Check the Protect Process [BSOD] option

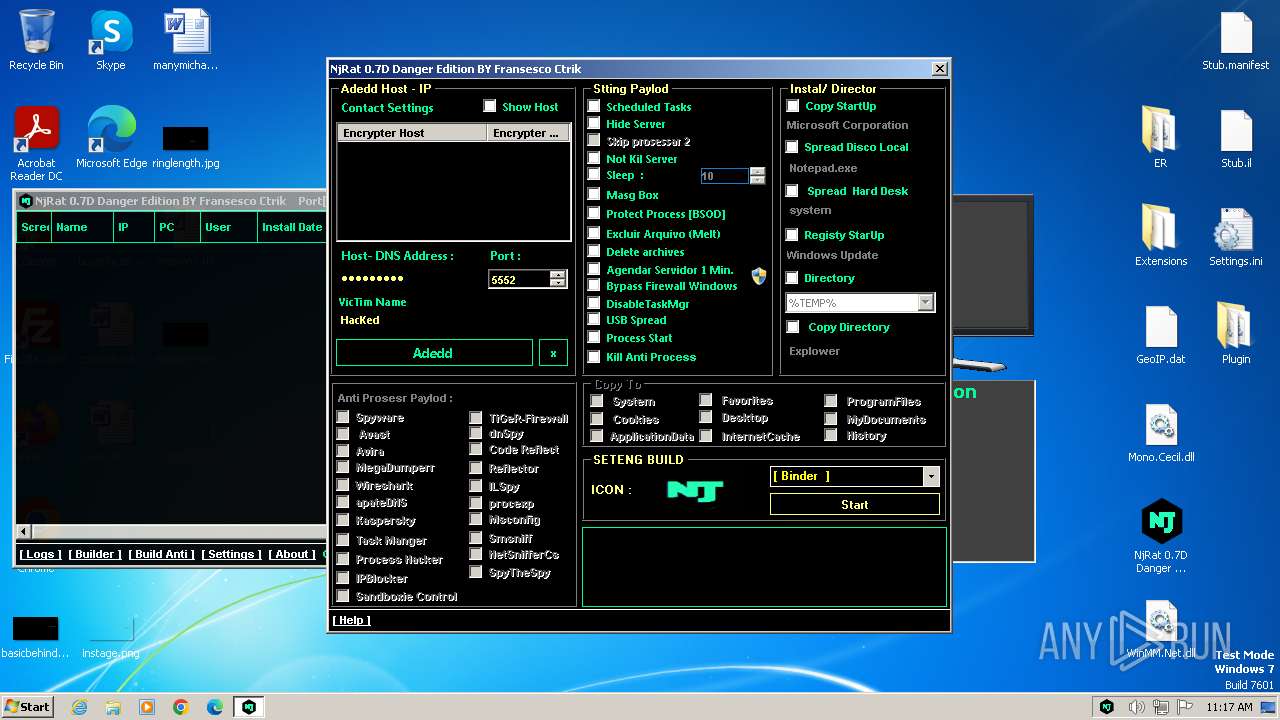(x=594, y=214)
